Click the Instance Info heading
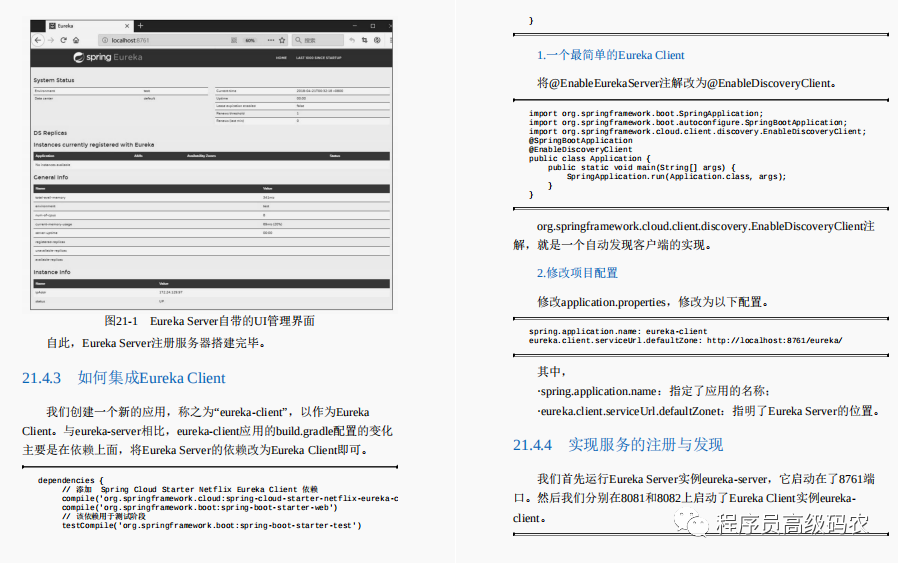 tap(52, 272)
